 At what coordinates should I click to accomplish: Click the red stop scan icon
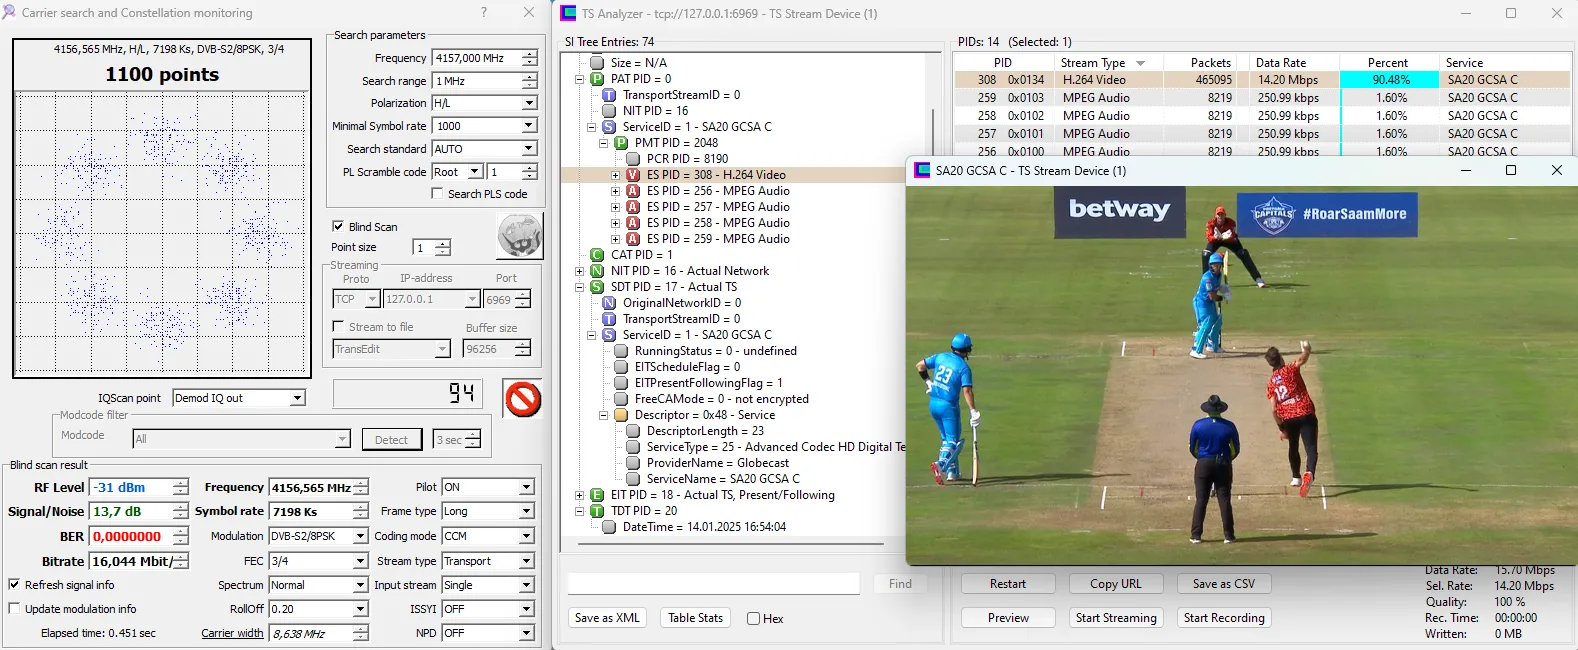522,399
